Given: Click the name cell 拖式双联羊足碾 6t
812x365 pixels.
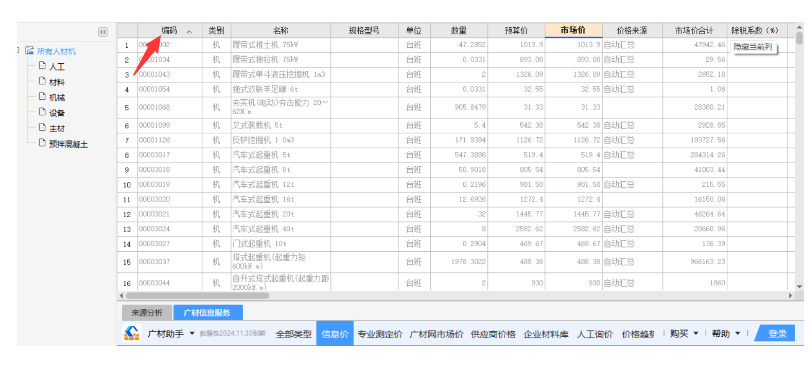Looking at the screenshot, I should click(x=281, y=90).
